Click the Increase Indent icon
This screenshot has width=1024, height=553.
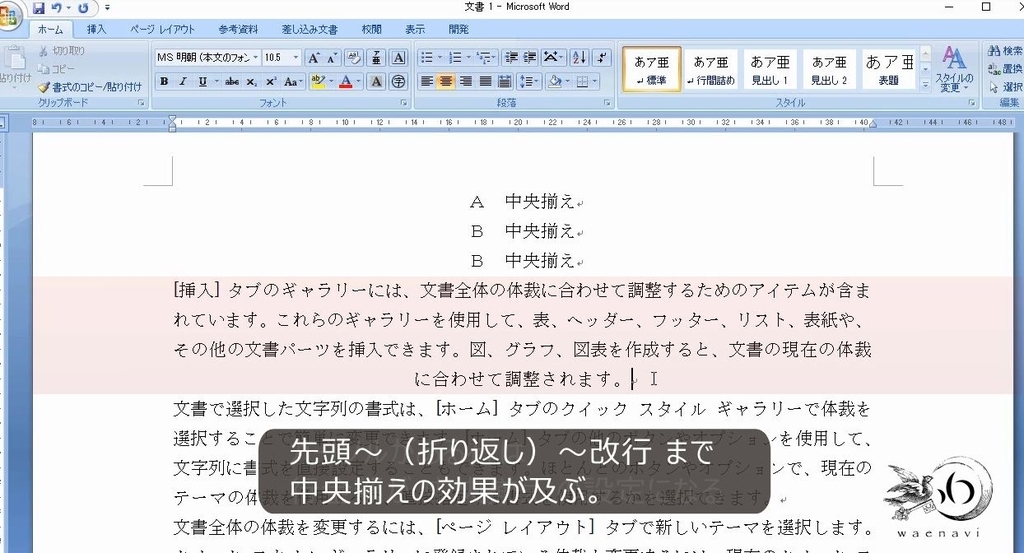[x=530, y=58]
